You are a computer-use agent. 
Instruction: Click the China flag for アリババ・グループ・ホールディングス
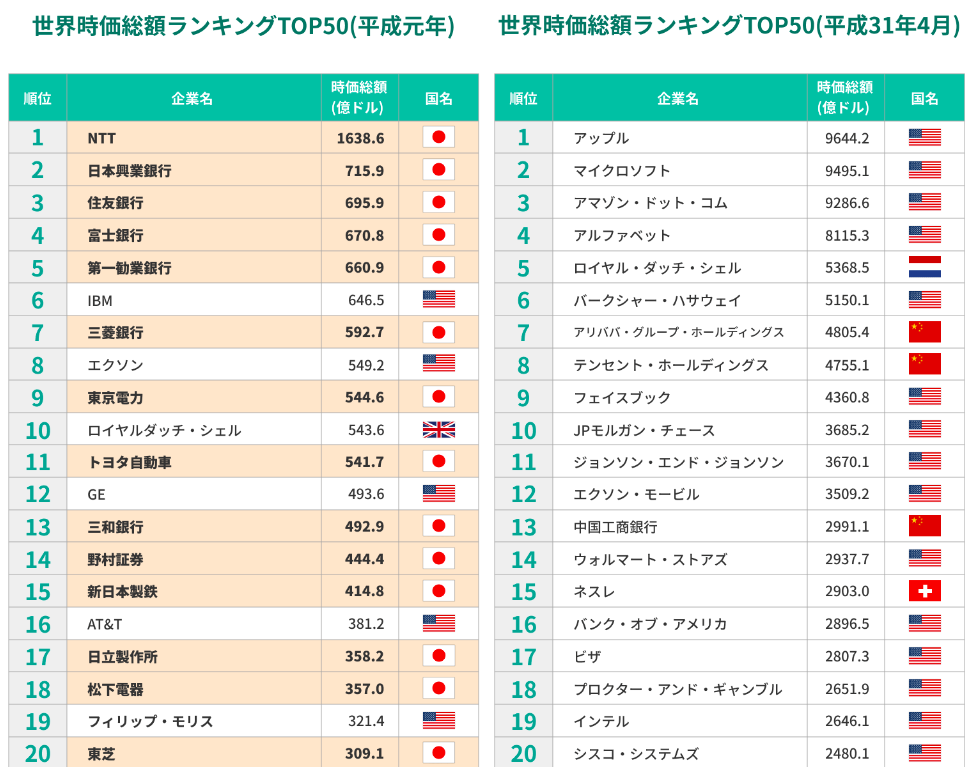pos(925,332)
